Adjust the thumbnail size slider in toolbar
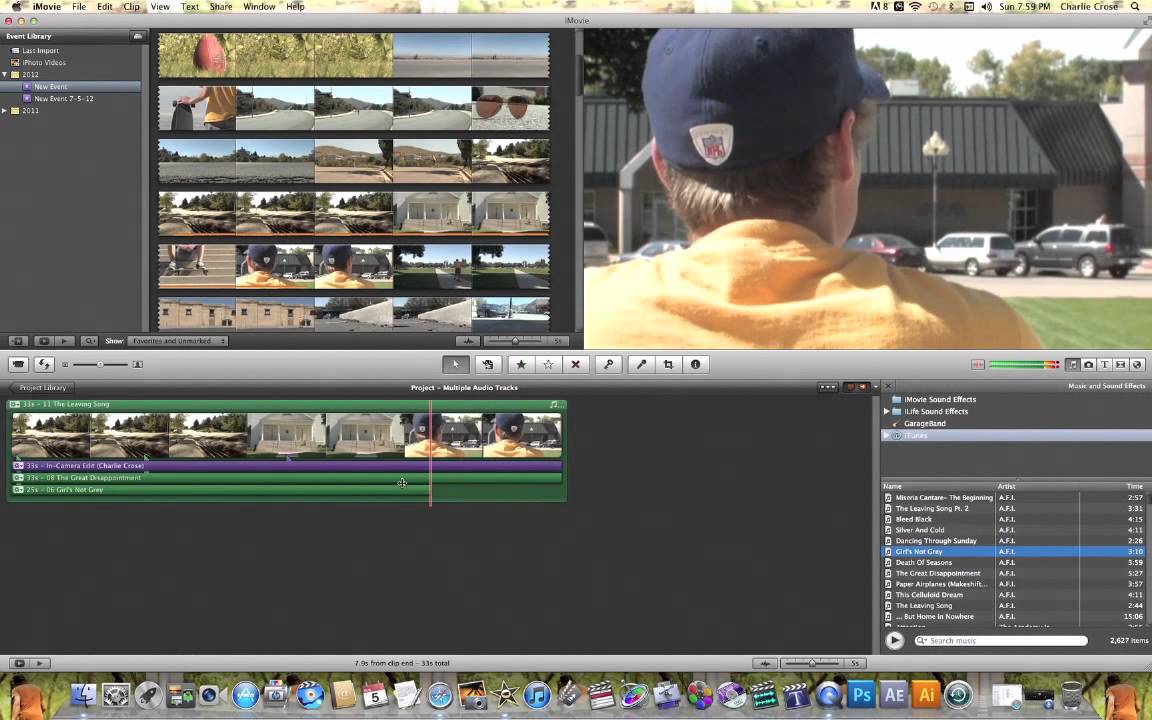 101,364
